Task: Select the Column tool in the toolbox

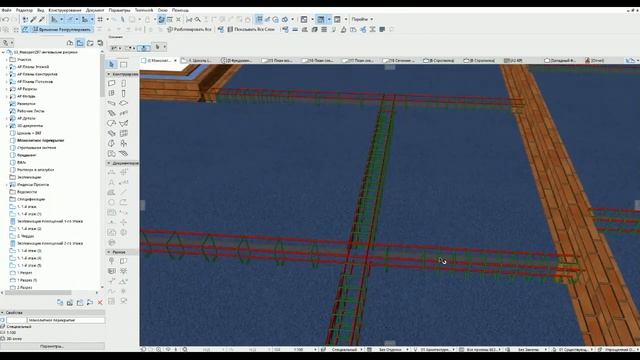Action: 124,93
